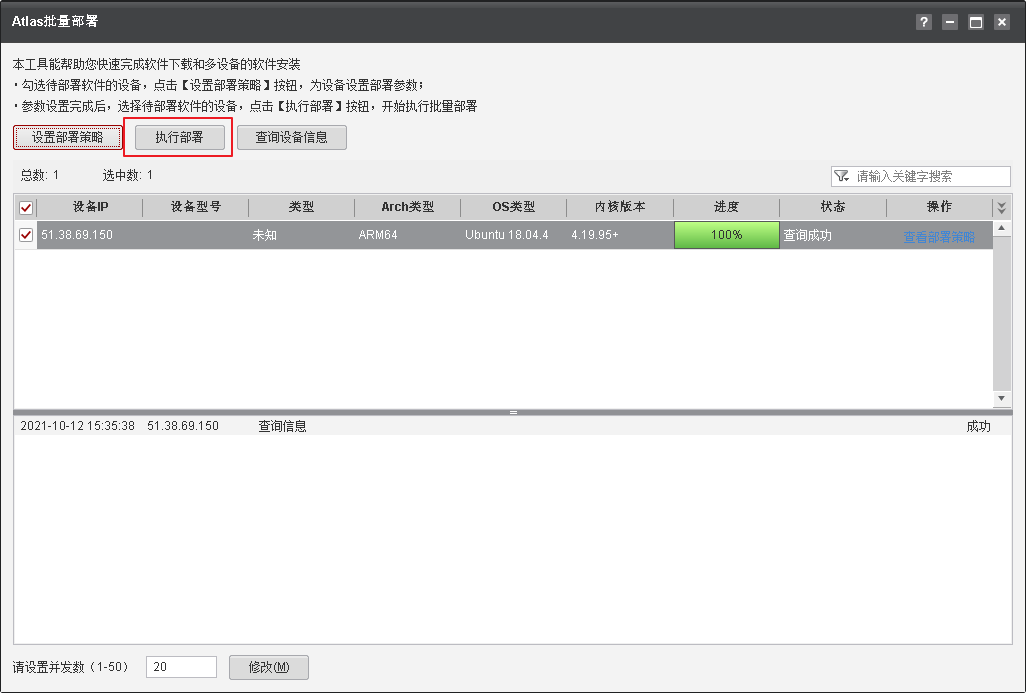
Task: Expand the column chooser double-chevron icon
Action: tap(1001, 207)
